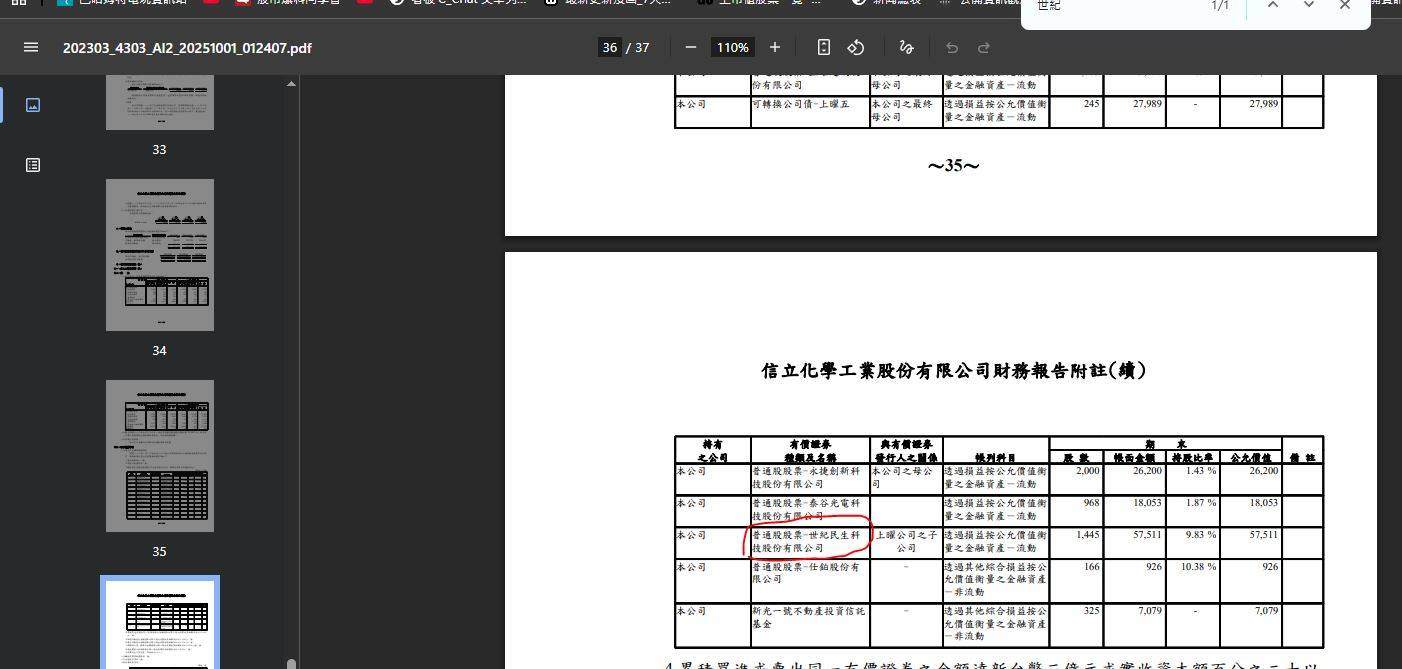The height and width of the screenshot is (669, 1402).
Task: Close the find bar
Action: pyautogui.click(x=1344, y=7)
